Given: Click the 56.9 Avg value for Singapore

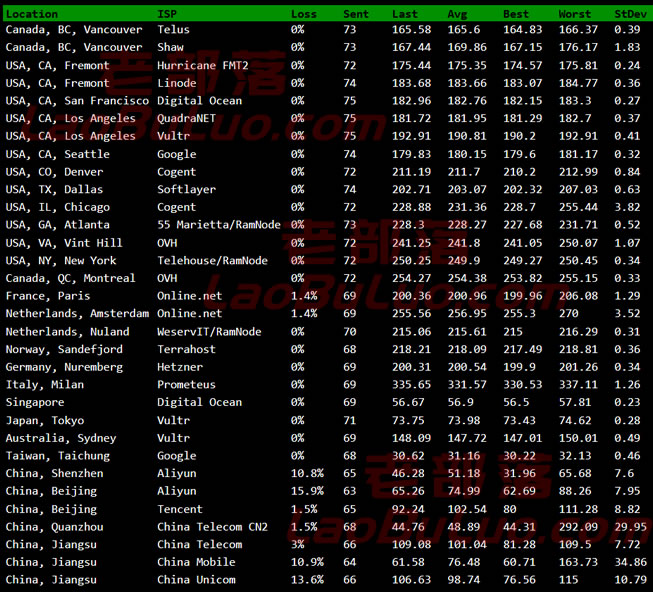Looking at the screenshot, I should (x=460, y=402).
